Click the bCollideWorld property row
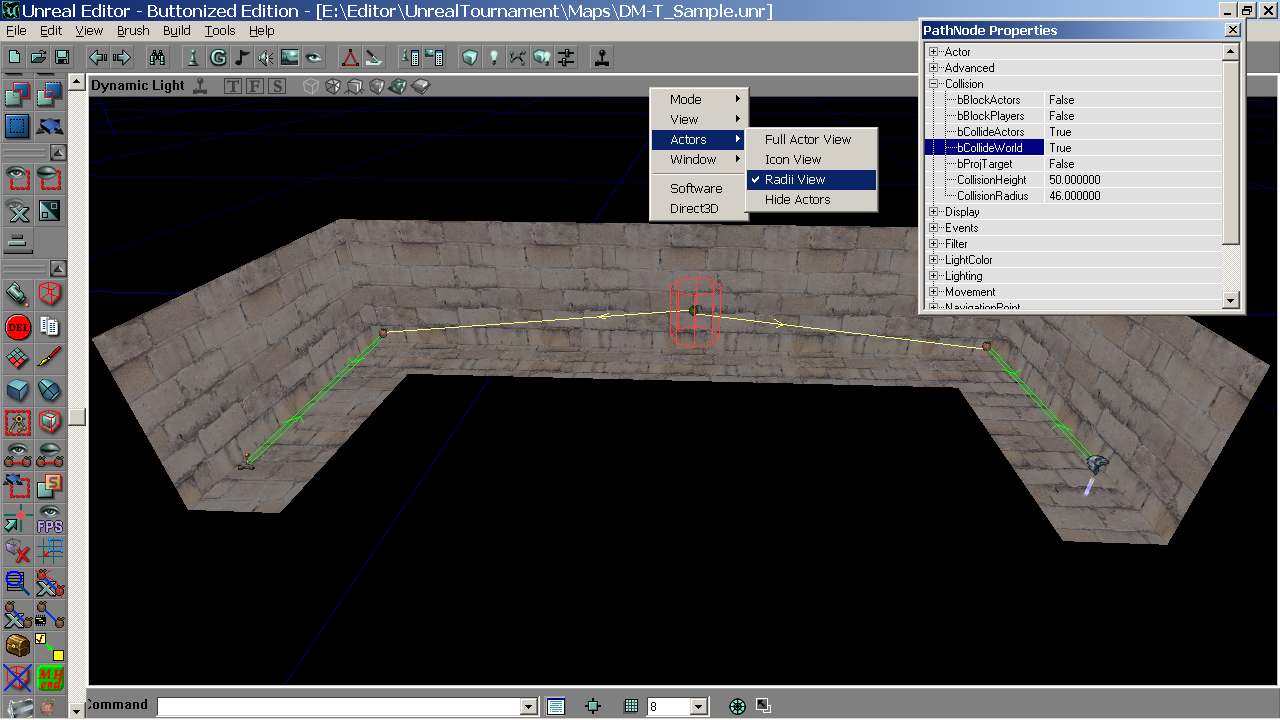Viewport: 1280px width, 720px height. coord(1073,148)
